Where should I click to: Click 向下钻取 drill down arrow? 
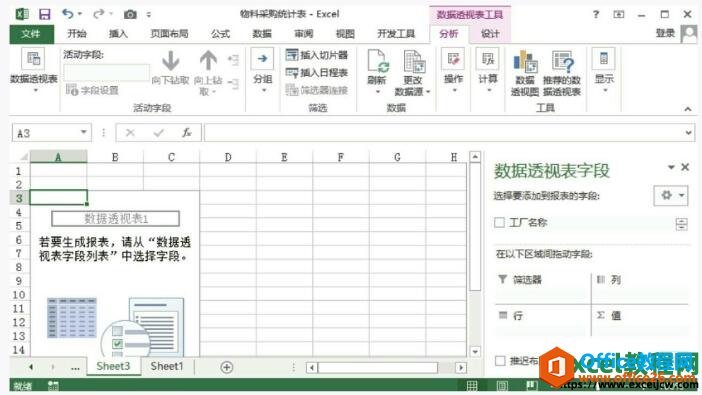(x=171, y=68)
